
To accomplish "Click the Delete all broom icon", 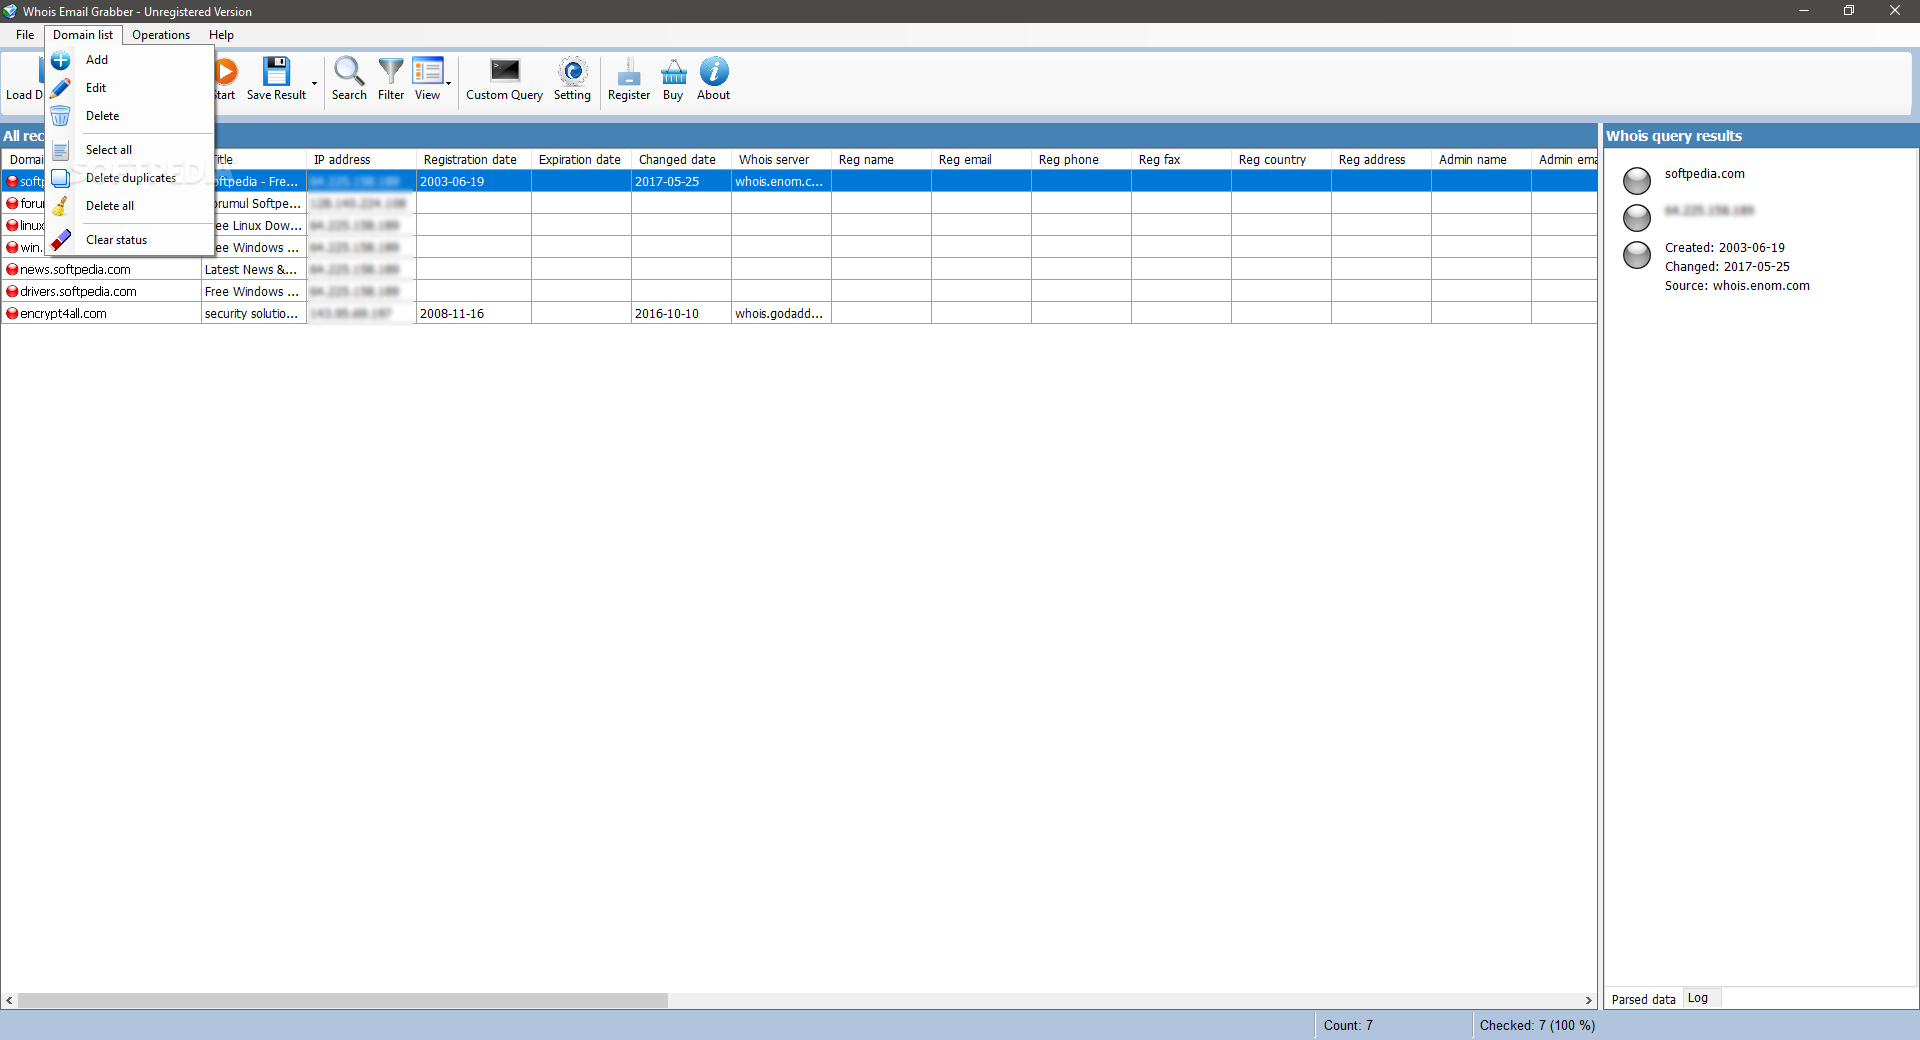I will (x=61, y=206).
